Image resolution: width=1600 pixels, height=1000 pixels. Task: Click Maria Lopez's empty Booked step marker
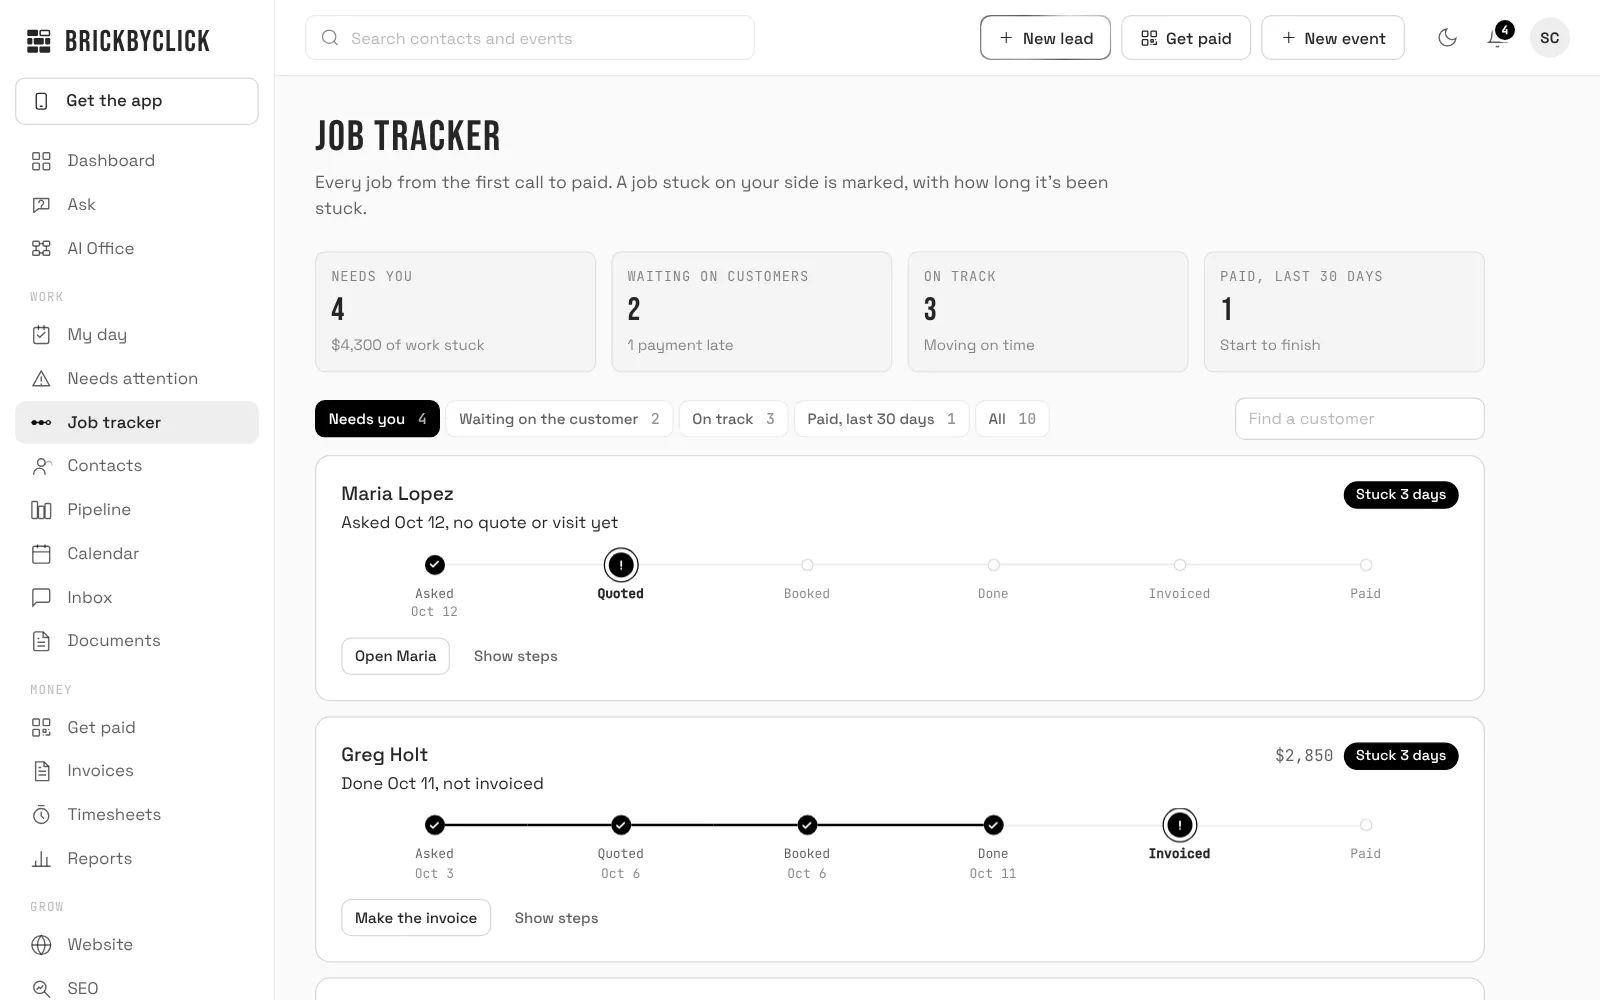[x=807, y=565]
